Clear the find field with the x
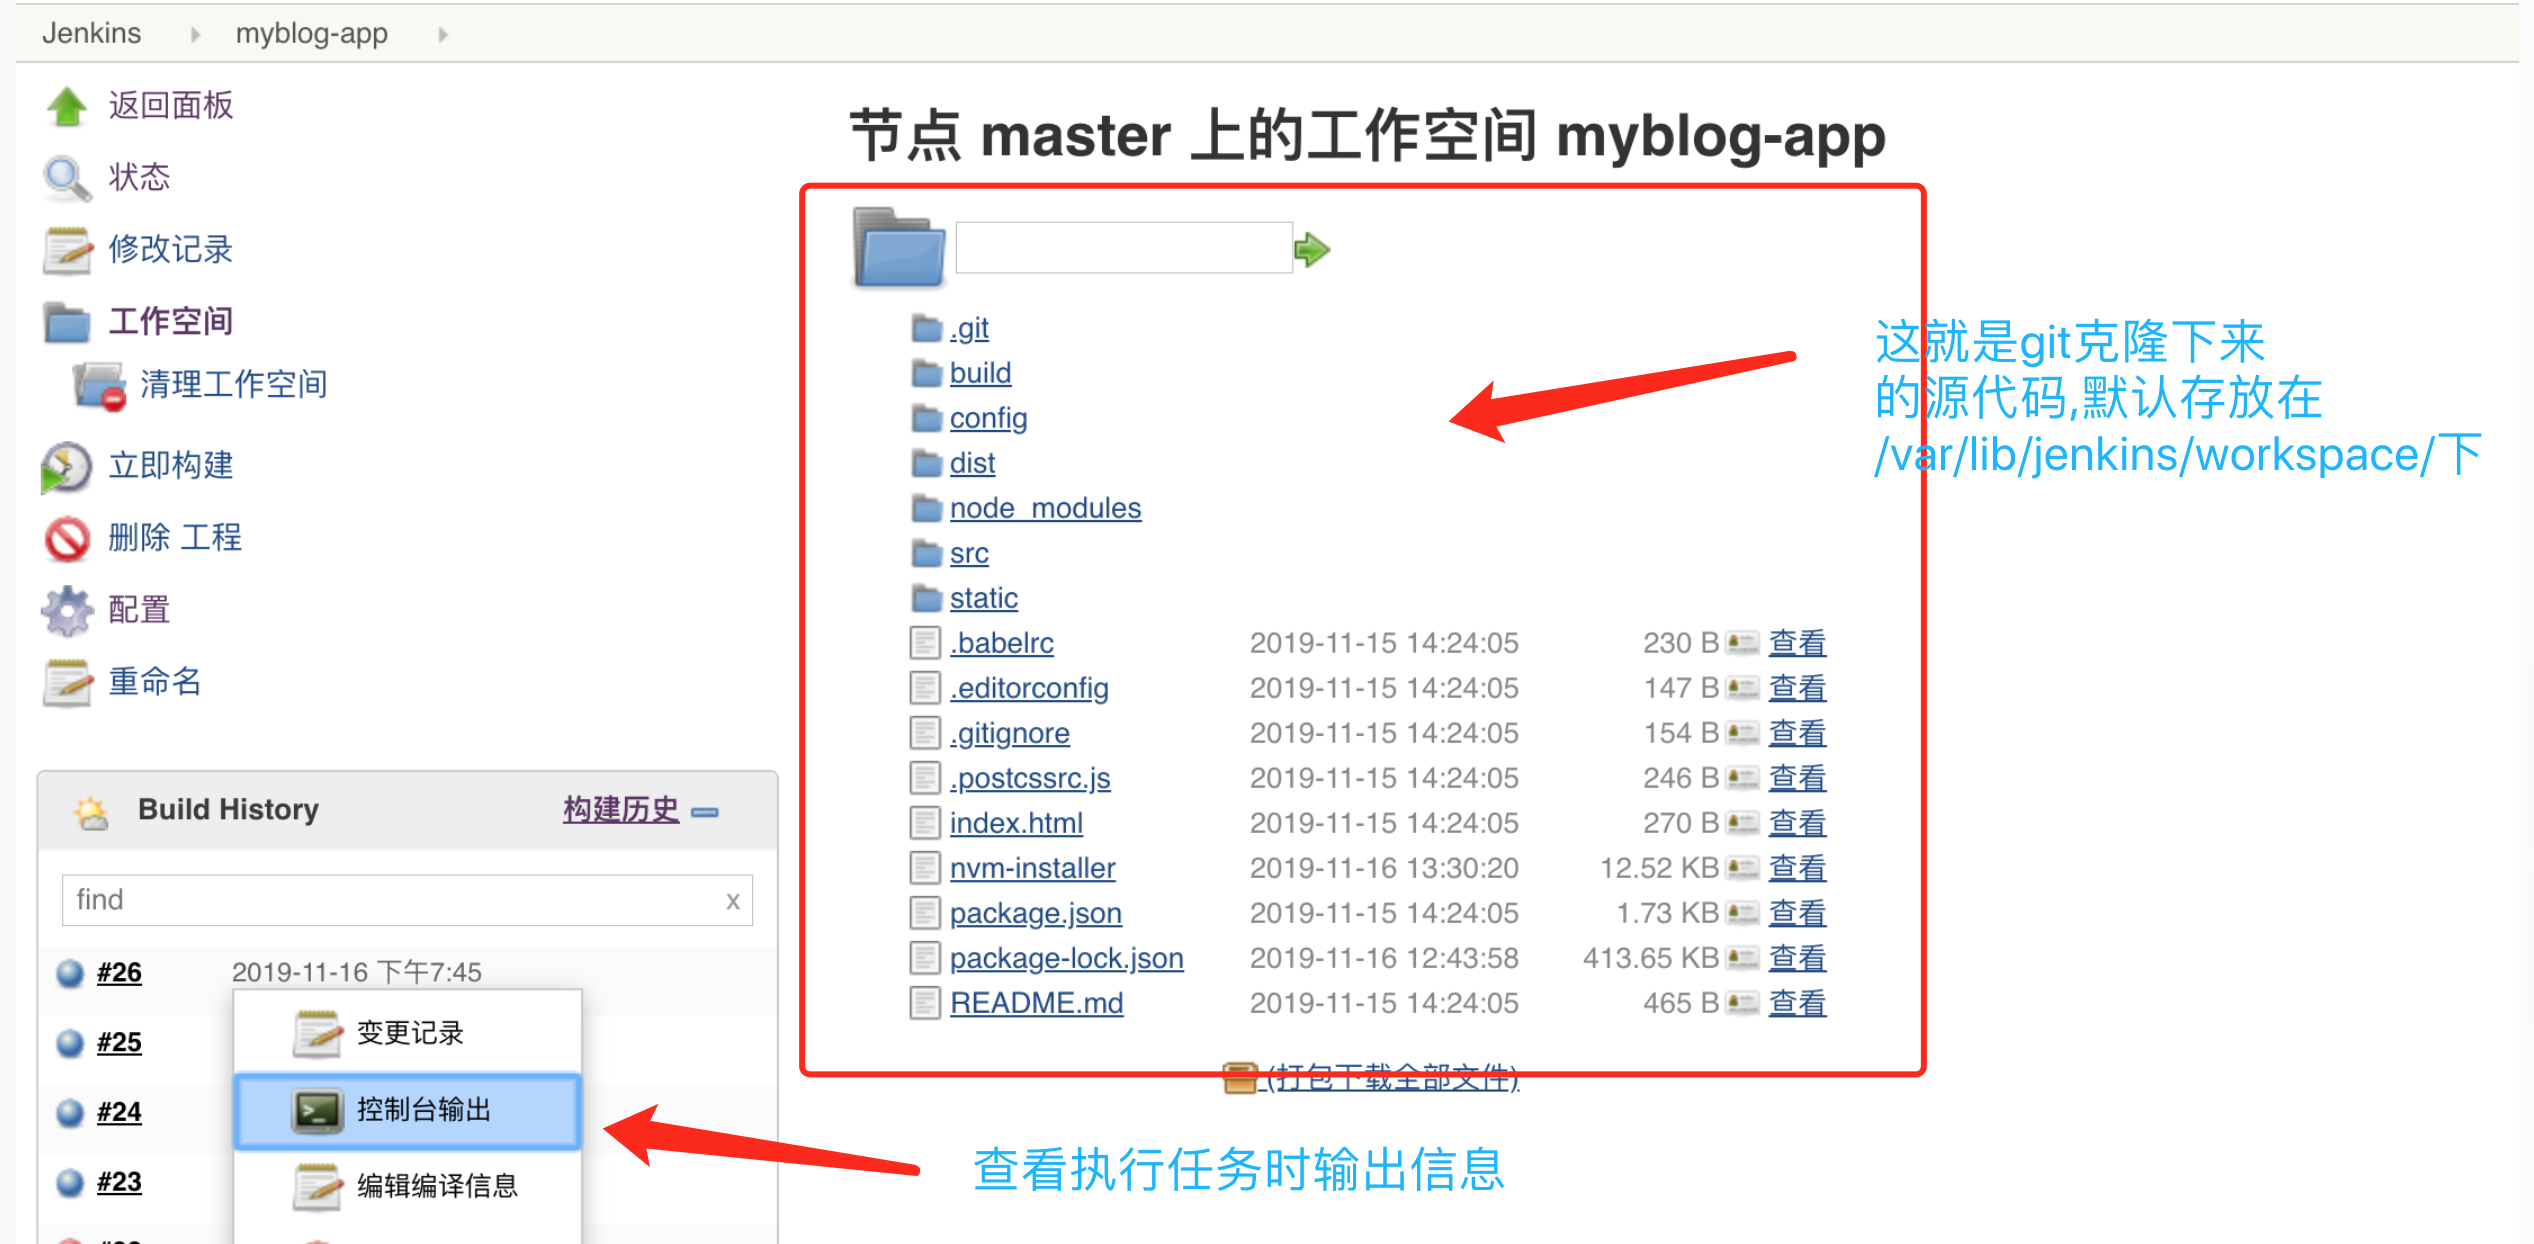 [x=733, y=901]
